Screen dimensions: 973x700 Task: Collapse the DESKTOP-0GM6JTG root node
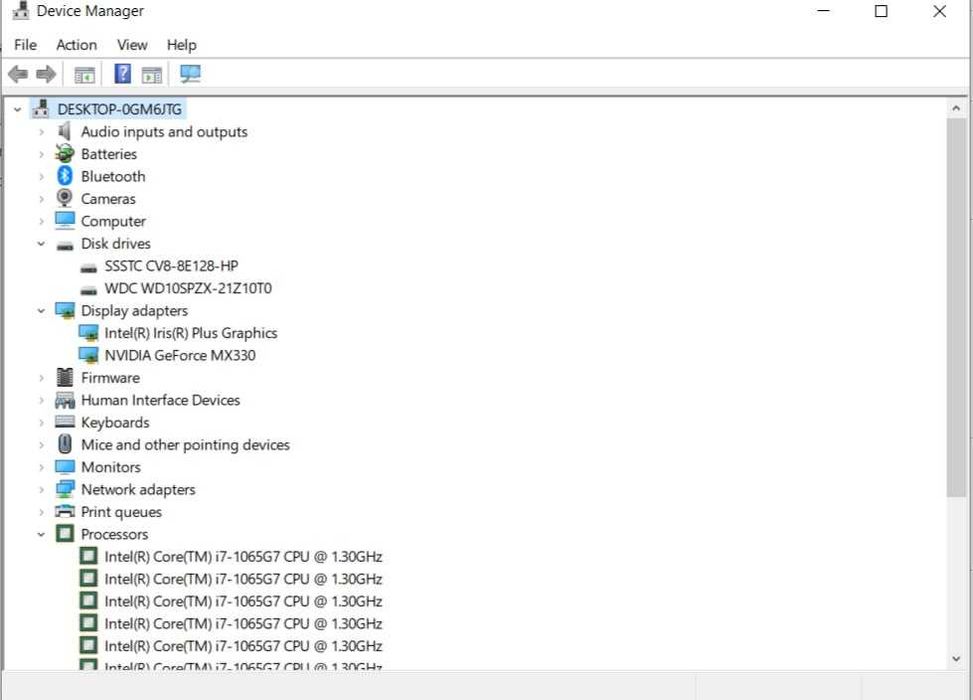[17, 110]
